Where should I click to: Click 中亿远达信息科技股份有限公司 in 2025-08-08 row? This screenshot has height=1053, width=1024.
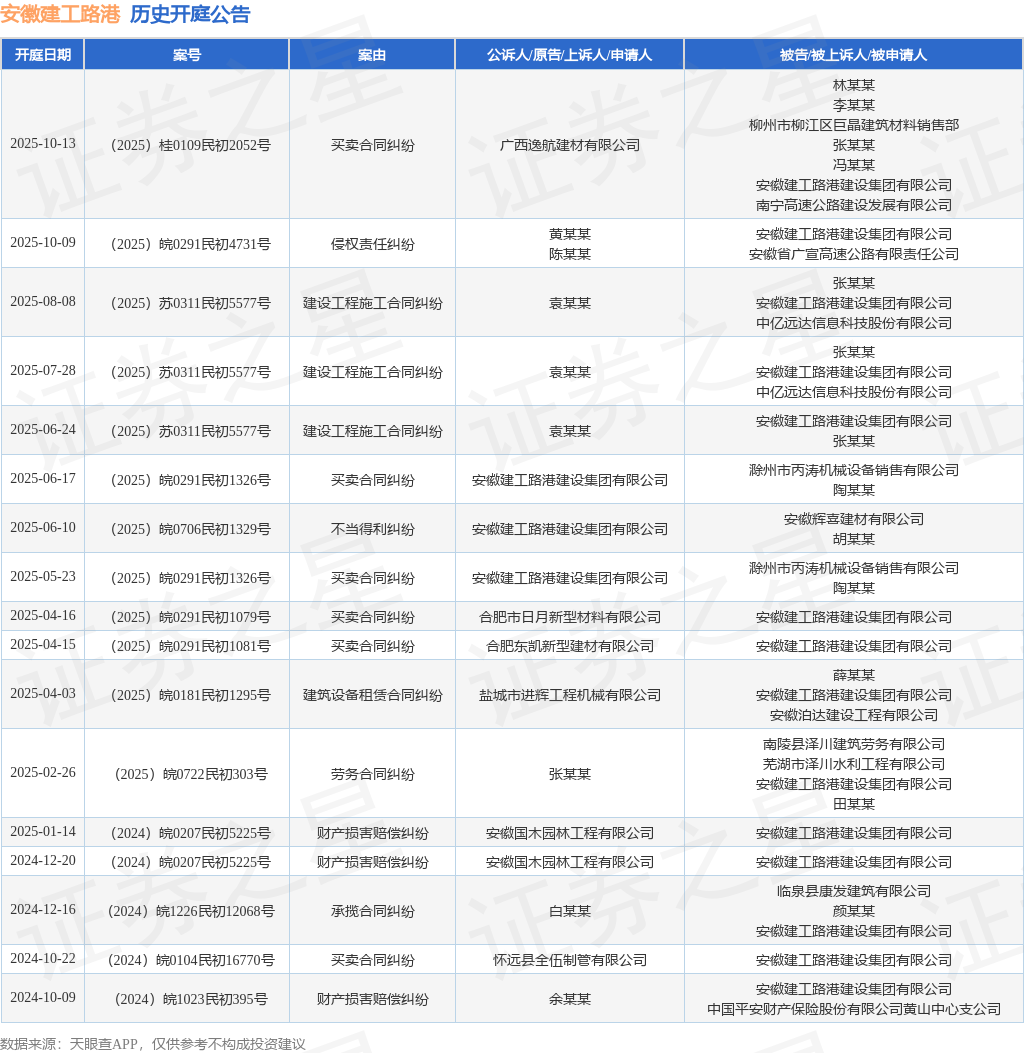853,323
